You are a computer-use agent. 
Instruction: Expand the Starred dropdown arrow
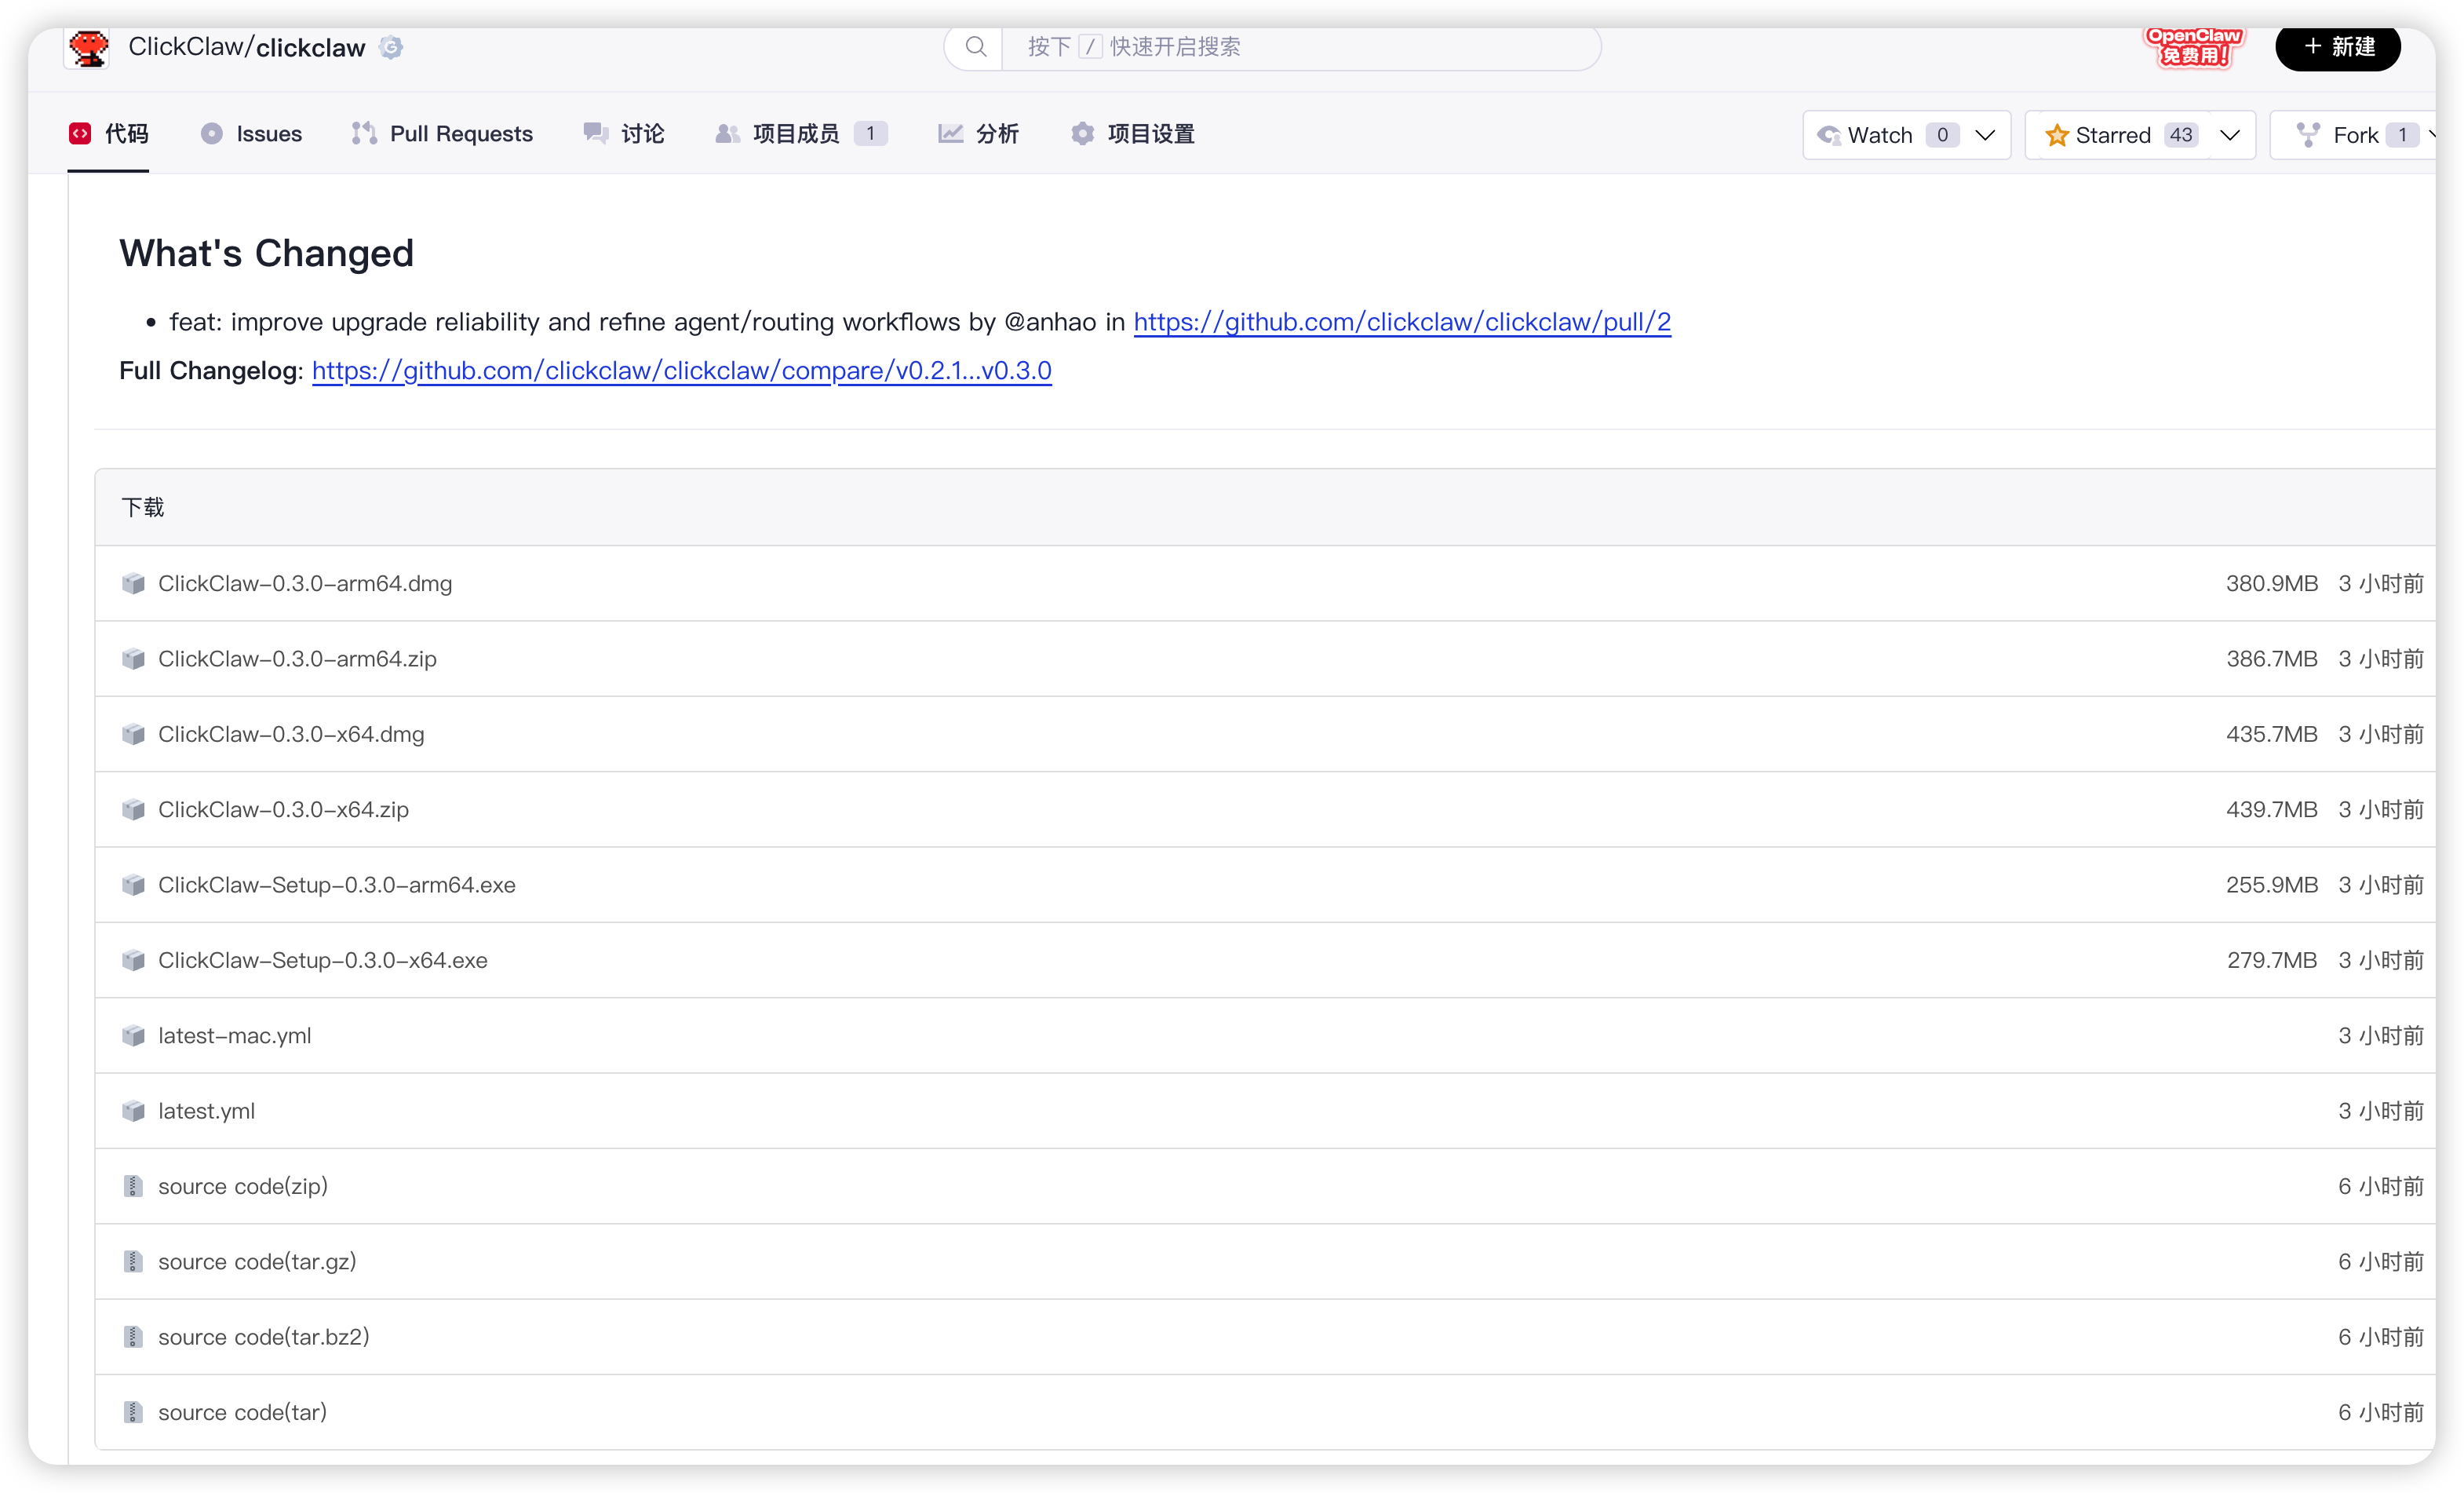click(x=2230, y=135)
